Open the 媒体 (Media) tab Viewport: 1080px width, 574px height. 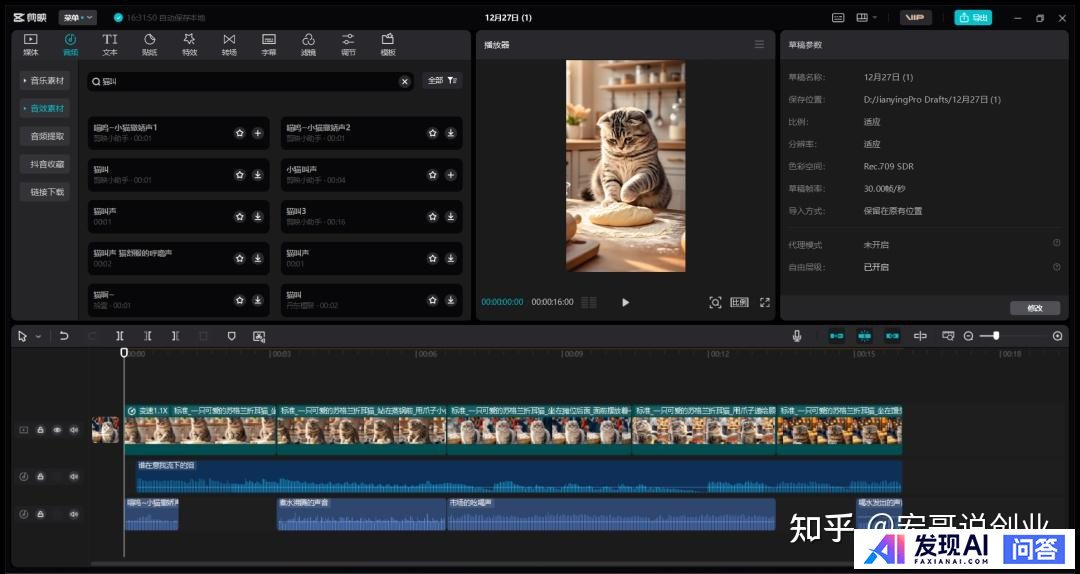click(31, 44)
